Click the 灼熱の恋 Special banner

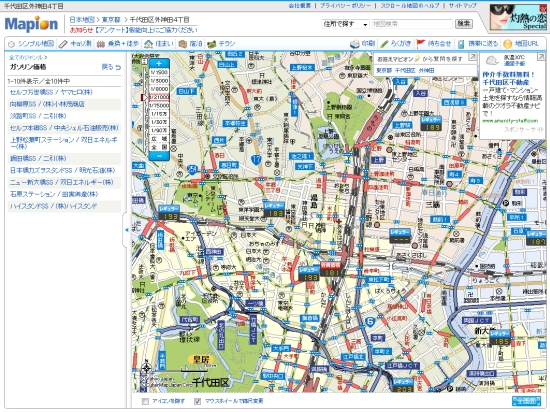coord(518,17)
